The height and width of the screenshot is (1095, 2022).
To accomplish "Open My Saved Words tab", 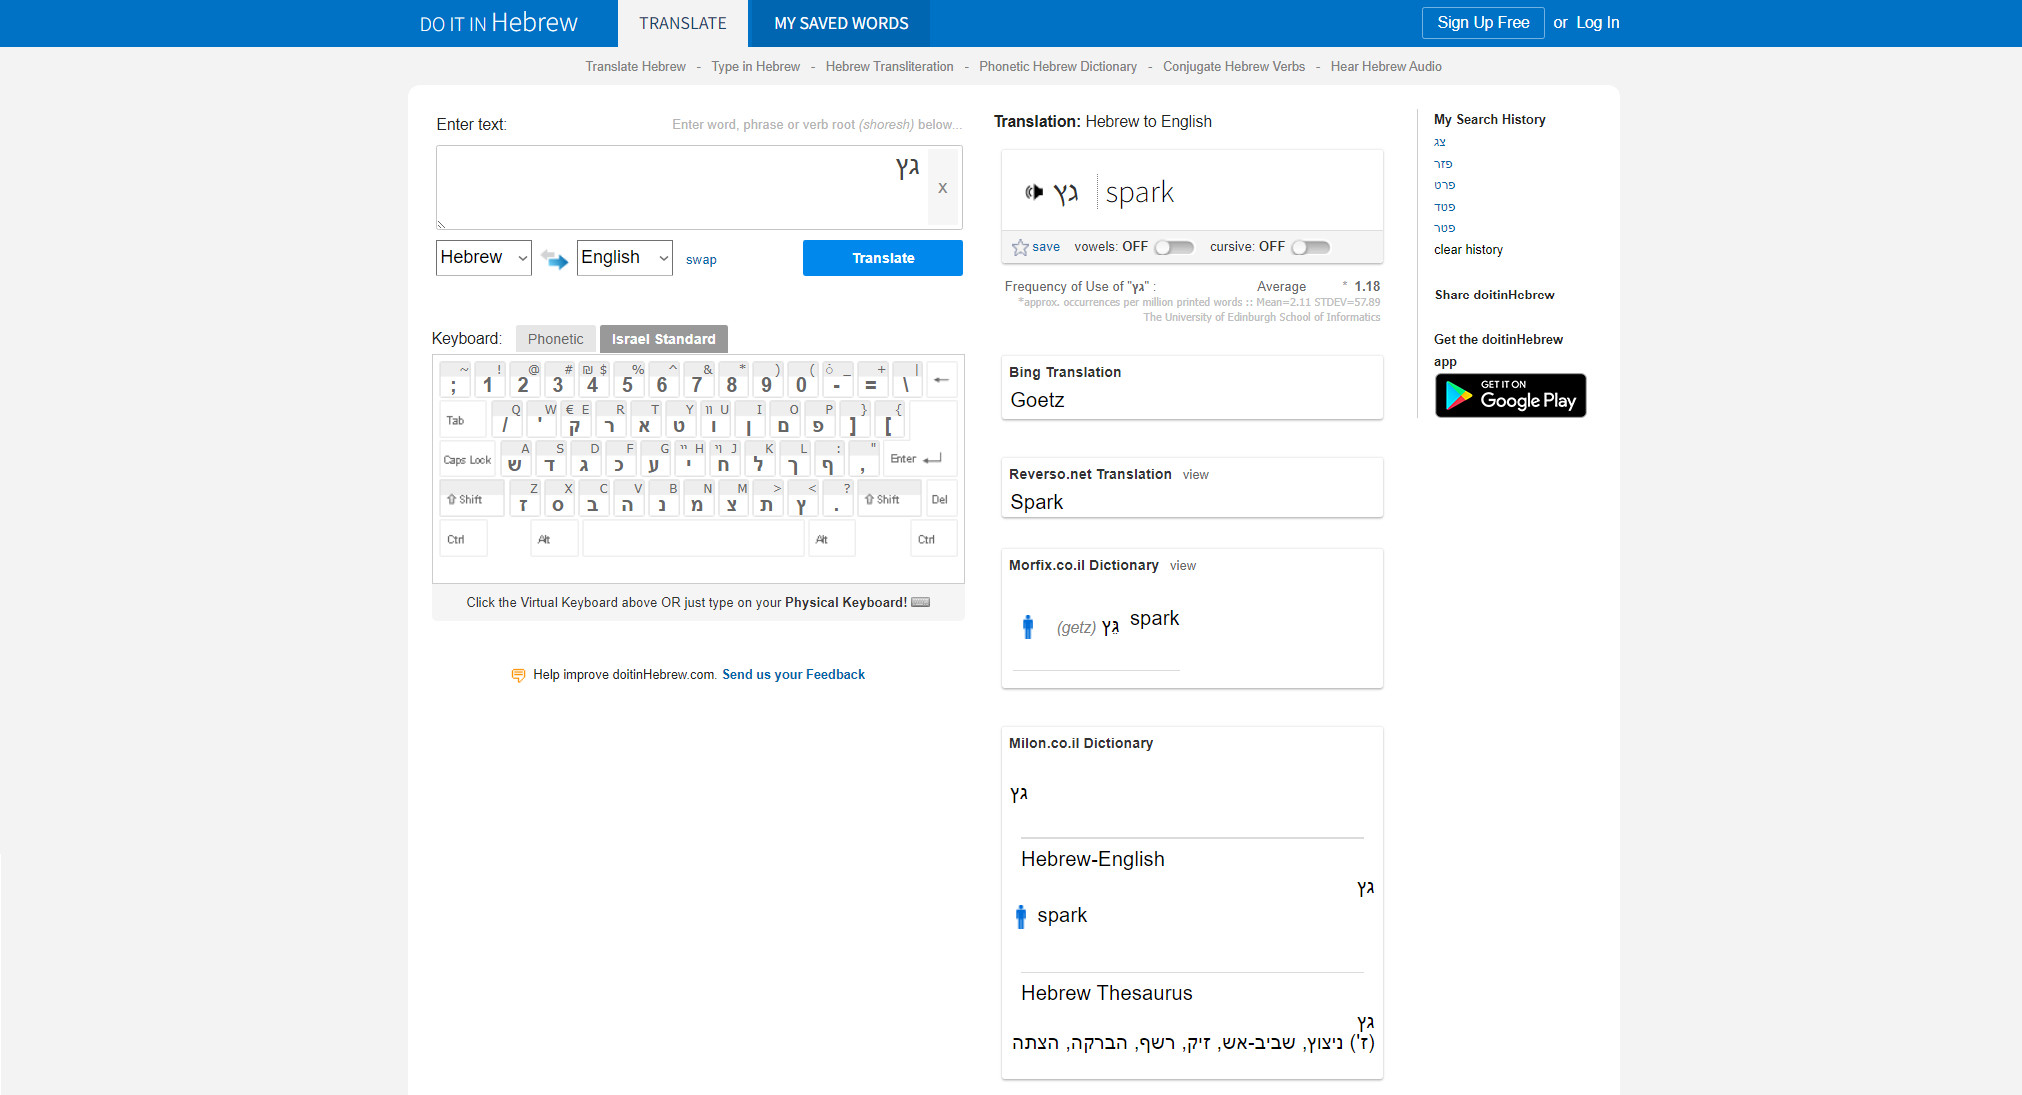I will (x=840, y=23).
